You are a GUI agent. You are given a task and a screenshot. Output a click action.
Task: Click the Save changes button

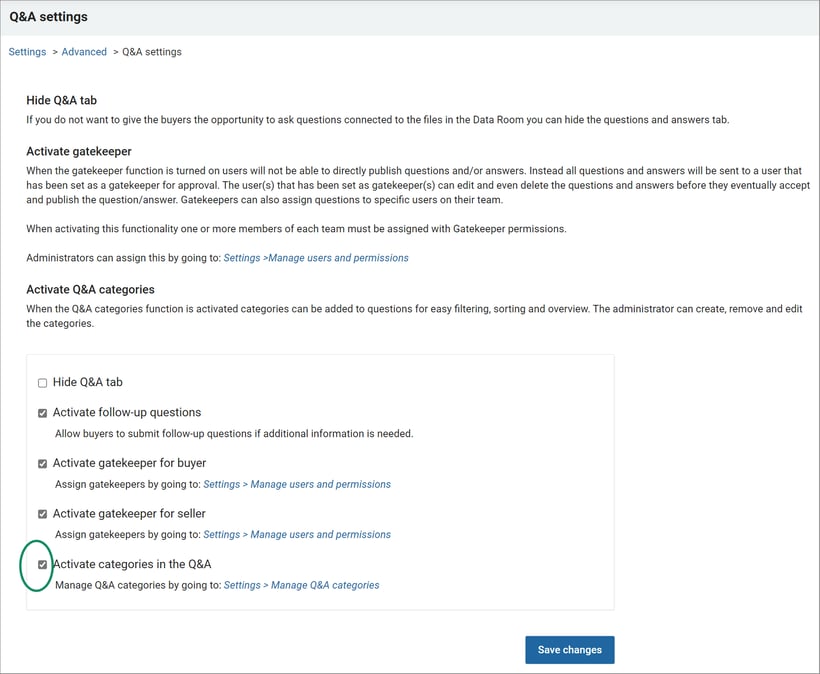pos(569,649)
